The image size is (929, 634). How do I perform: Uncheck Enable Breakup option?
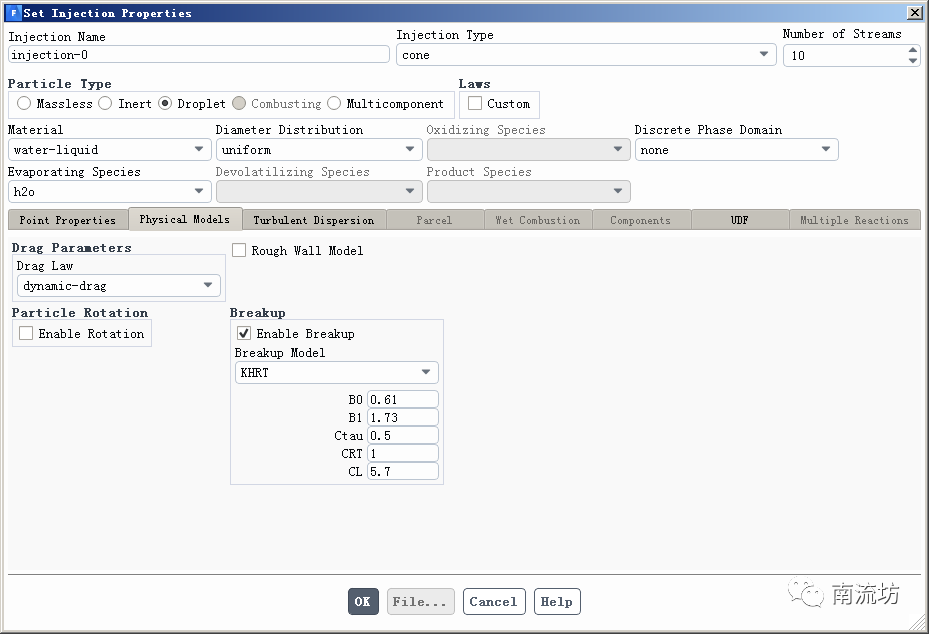pos(244,334)
